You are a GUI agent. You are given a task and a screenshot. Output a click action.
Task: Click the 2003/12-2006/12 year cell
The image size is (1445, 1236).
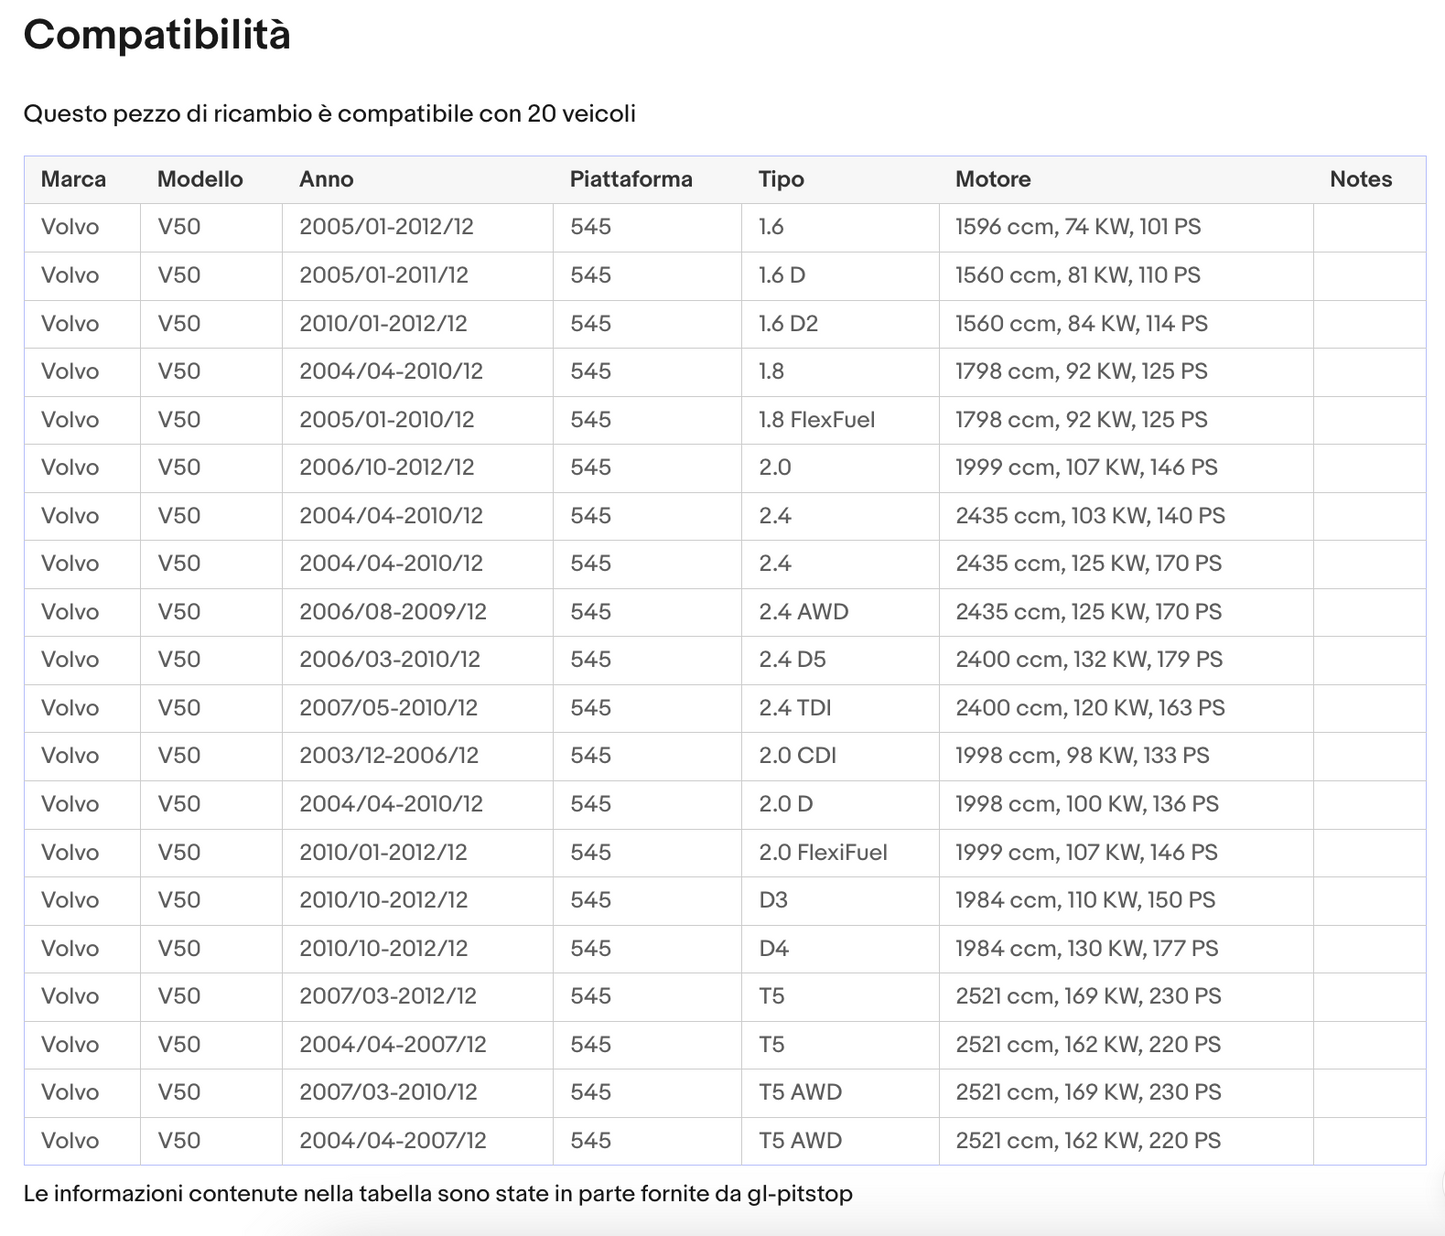pos(389,756)
